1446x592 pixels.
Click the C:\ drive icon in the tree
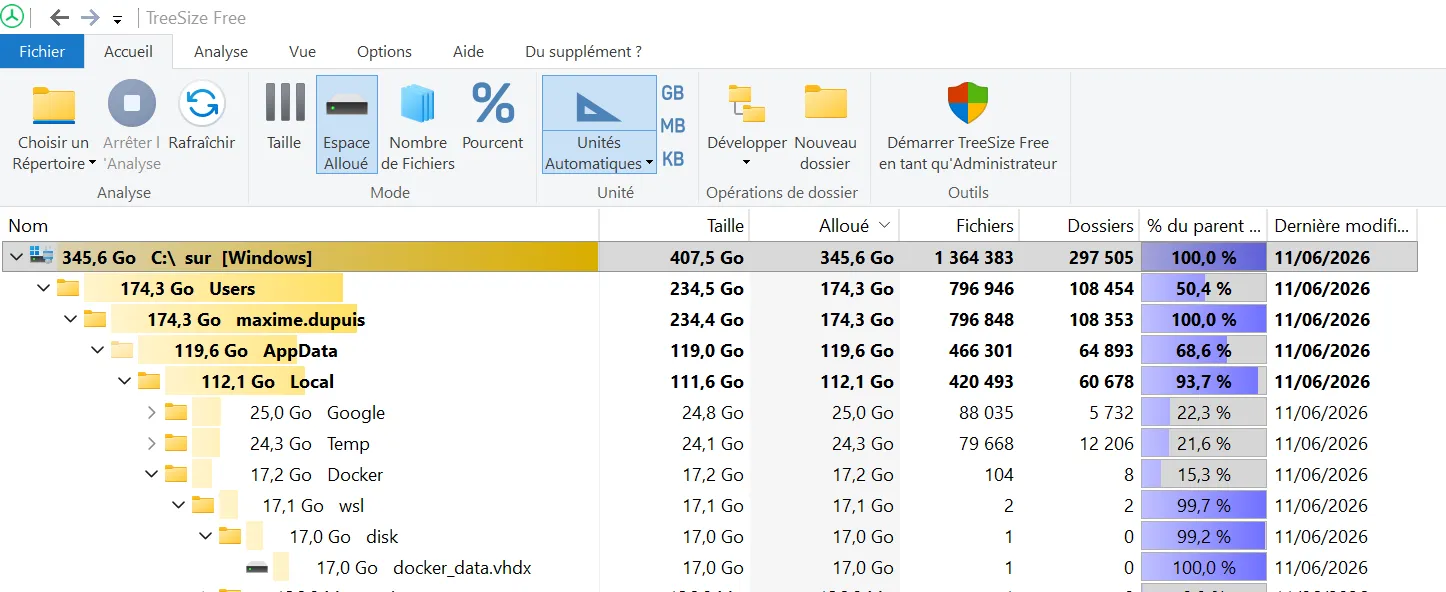coord(42,256)
